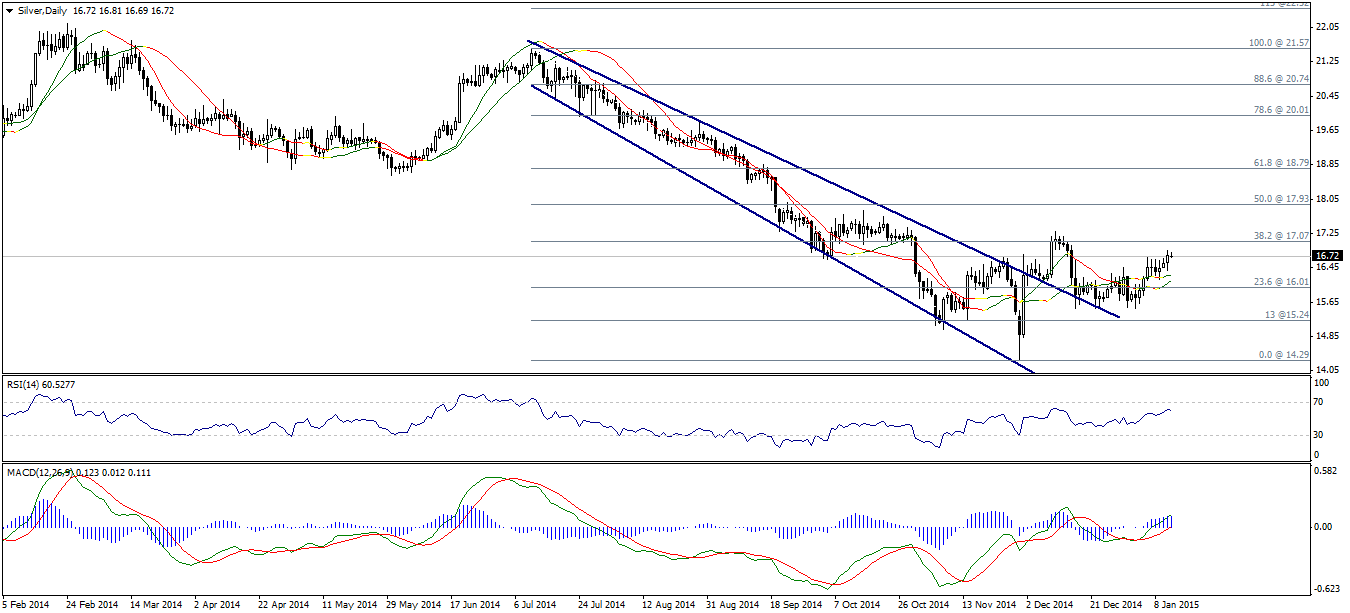Click the 6 Jul 2014 date marker
Viewport: 1350px width, 613px height.
534,604
